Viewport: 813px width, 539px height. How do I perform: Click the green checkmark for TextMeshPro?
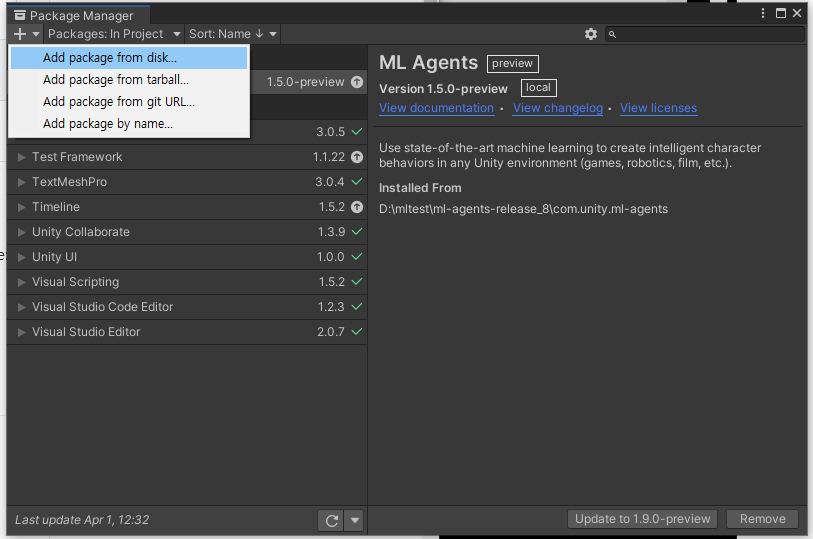coord(357,181)
